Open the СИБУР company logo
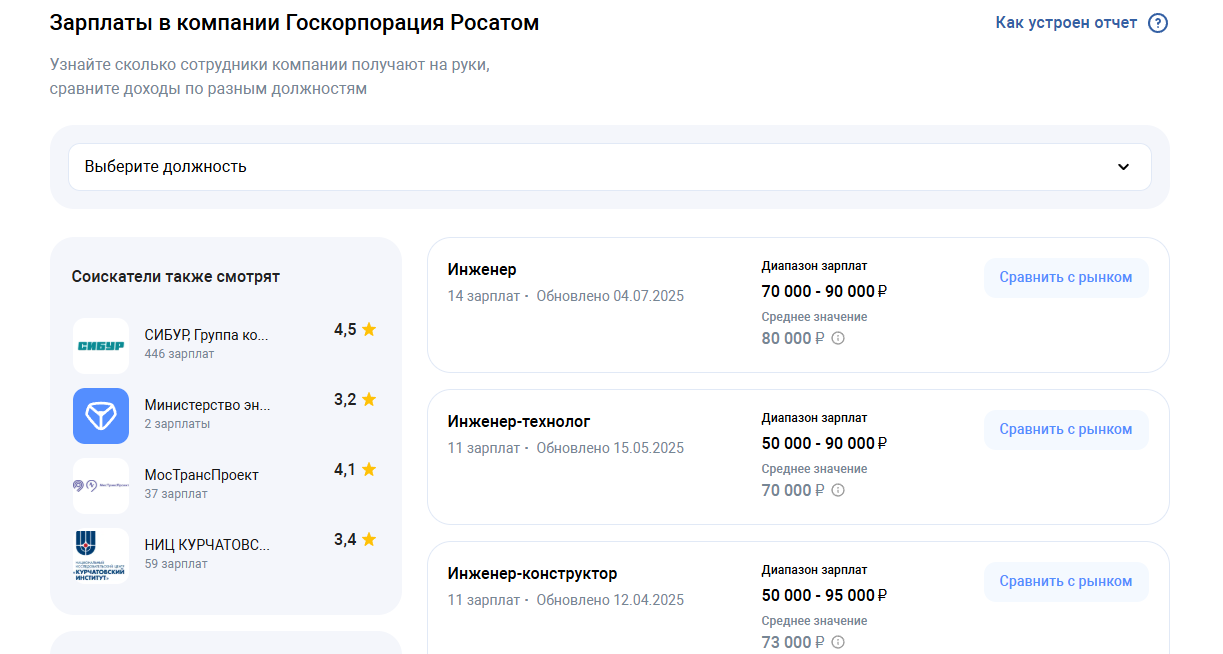The height and width of the screenshot is (654, 1223). tap(101, 346)
